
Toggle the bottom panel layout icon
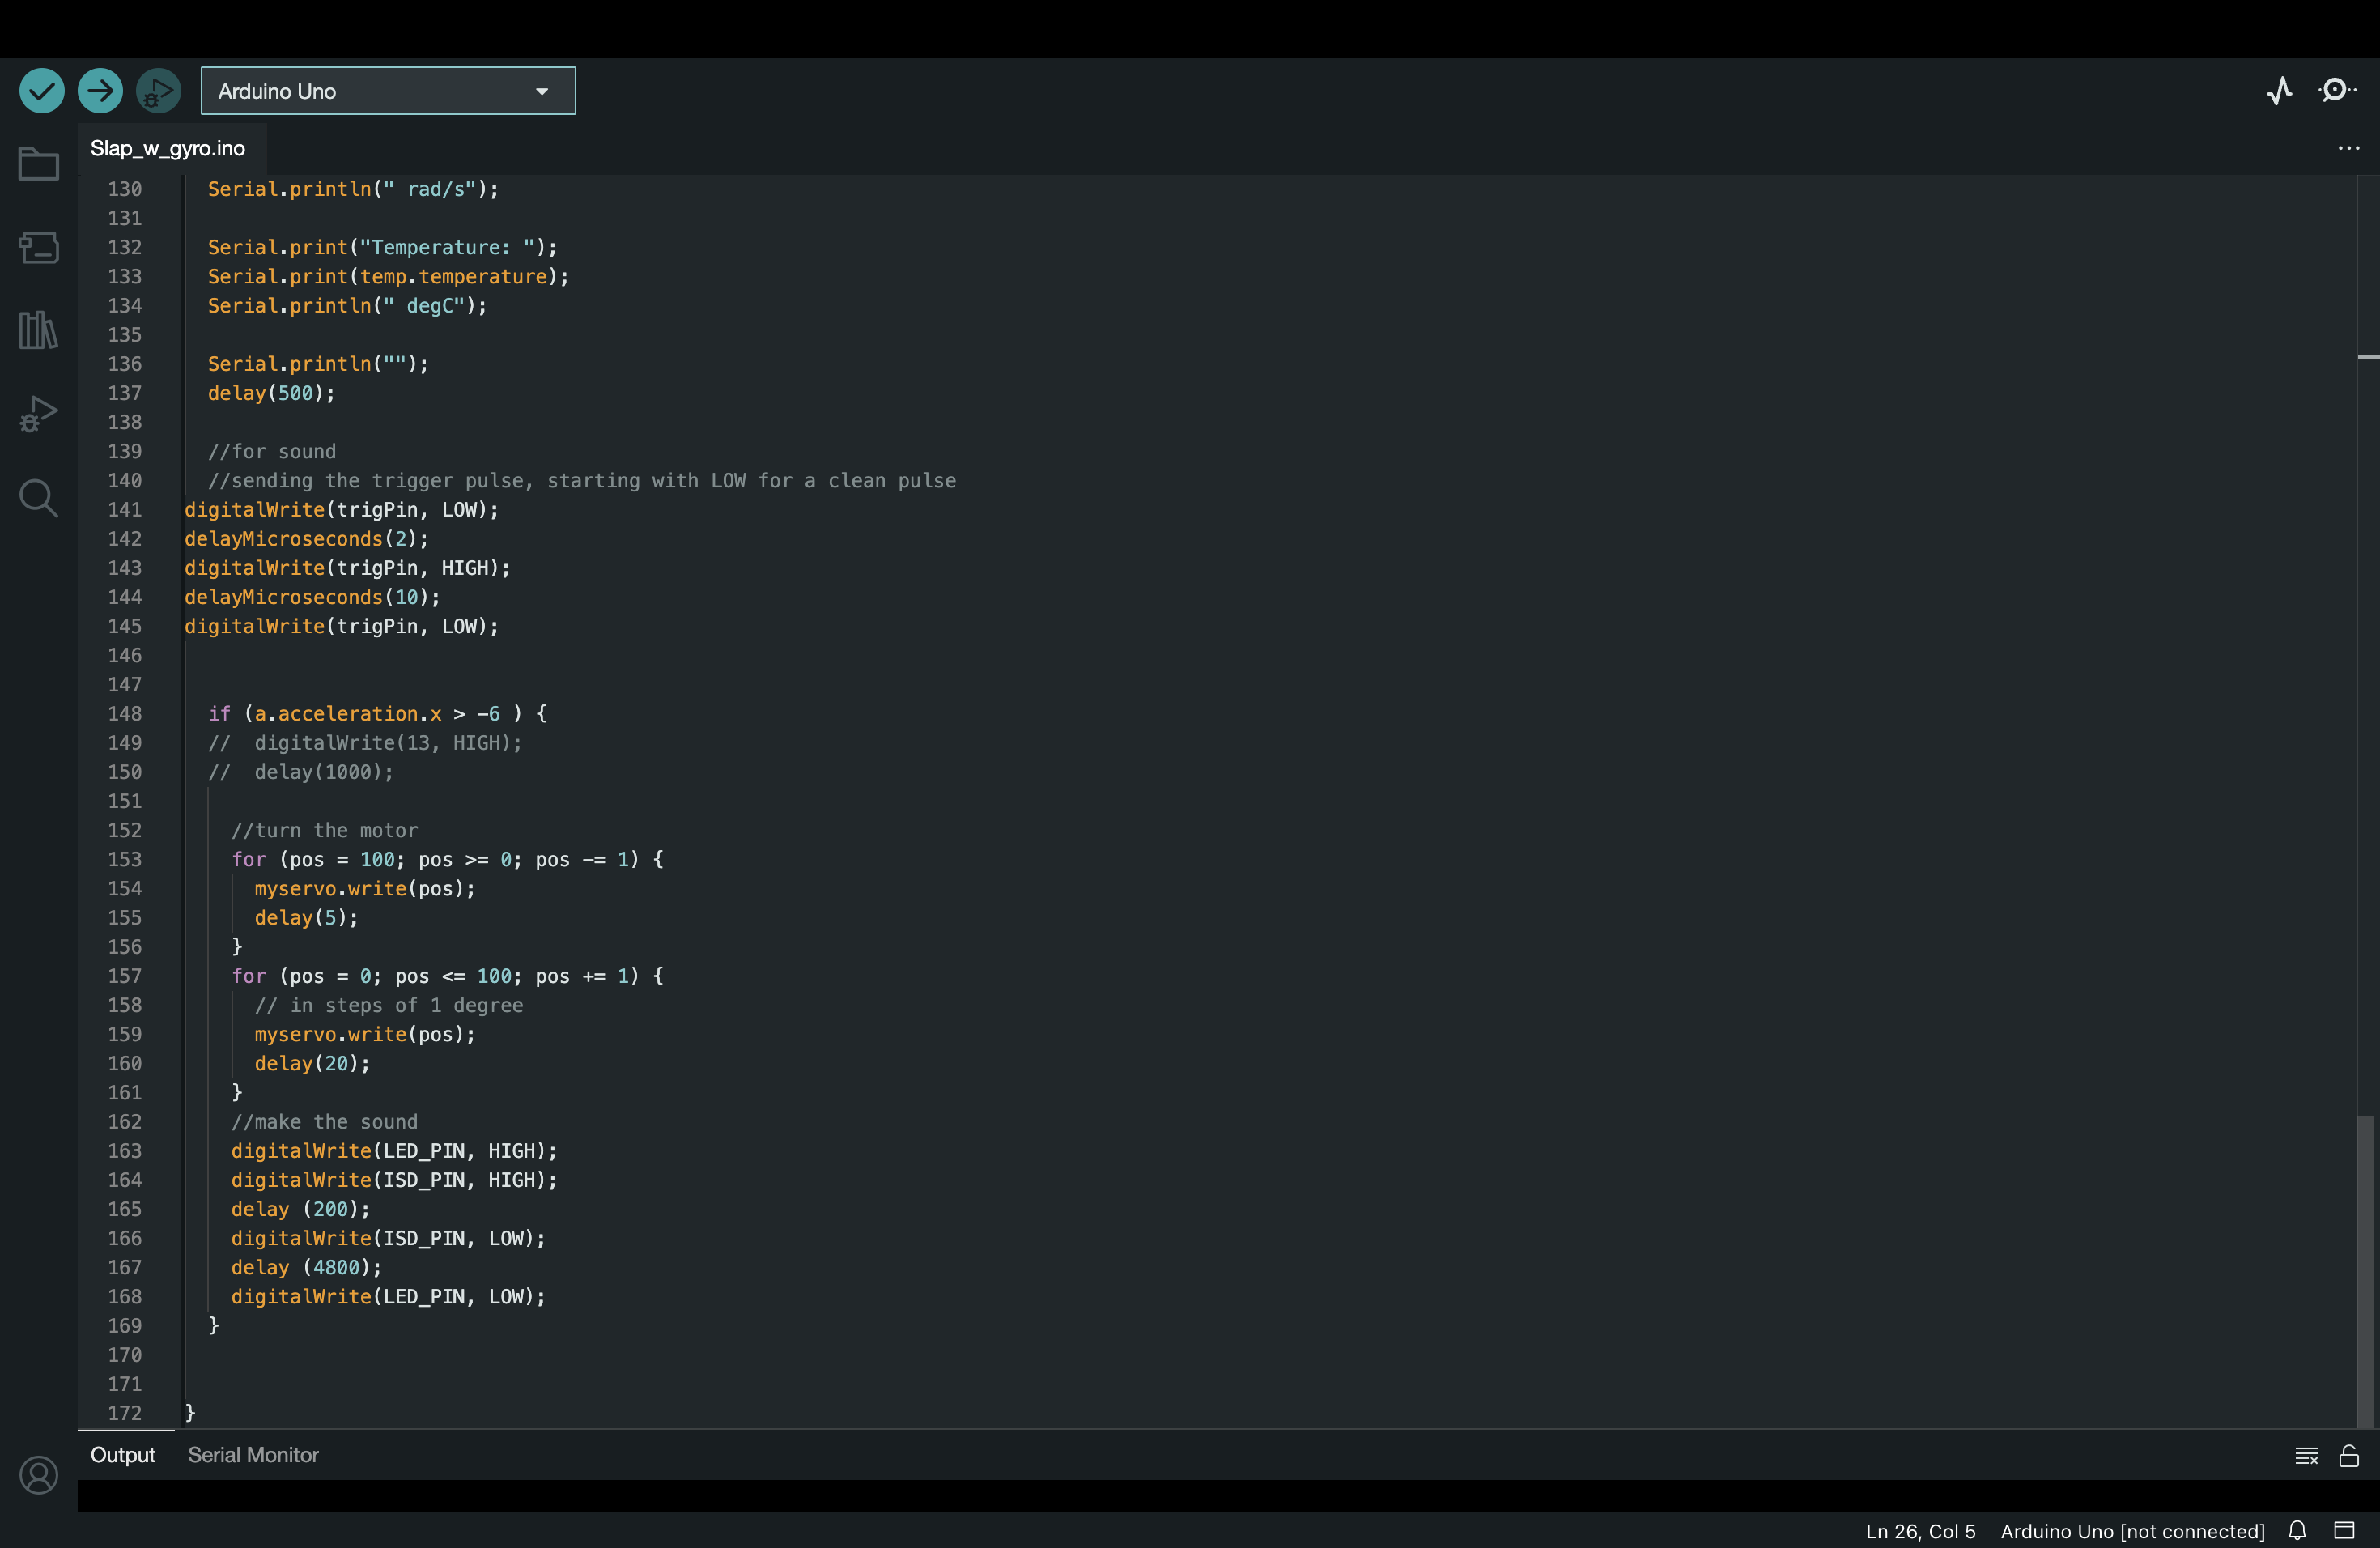[2345, 1530]
